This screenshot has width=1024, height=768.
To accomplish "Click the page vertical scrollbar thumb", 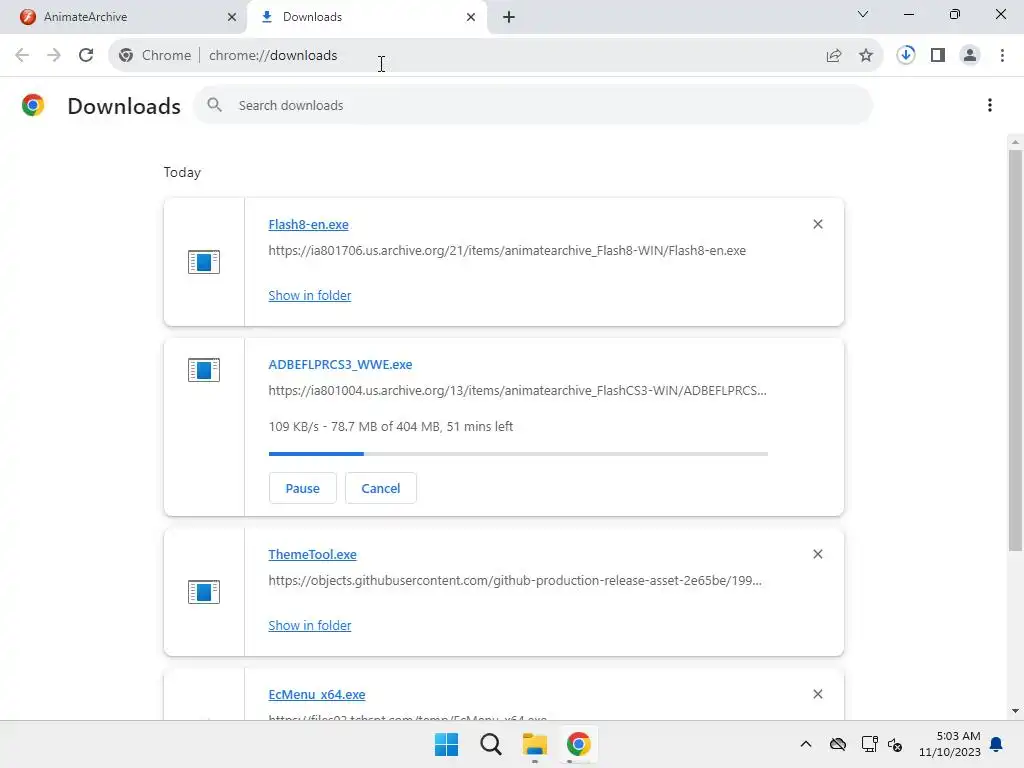I will click(1015, 350).
